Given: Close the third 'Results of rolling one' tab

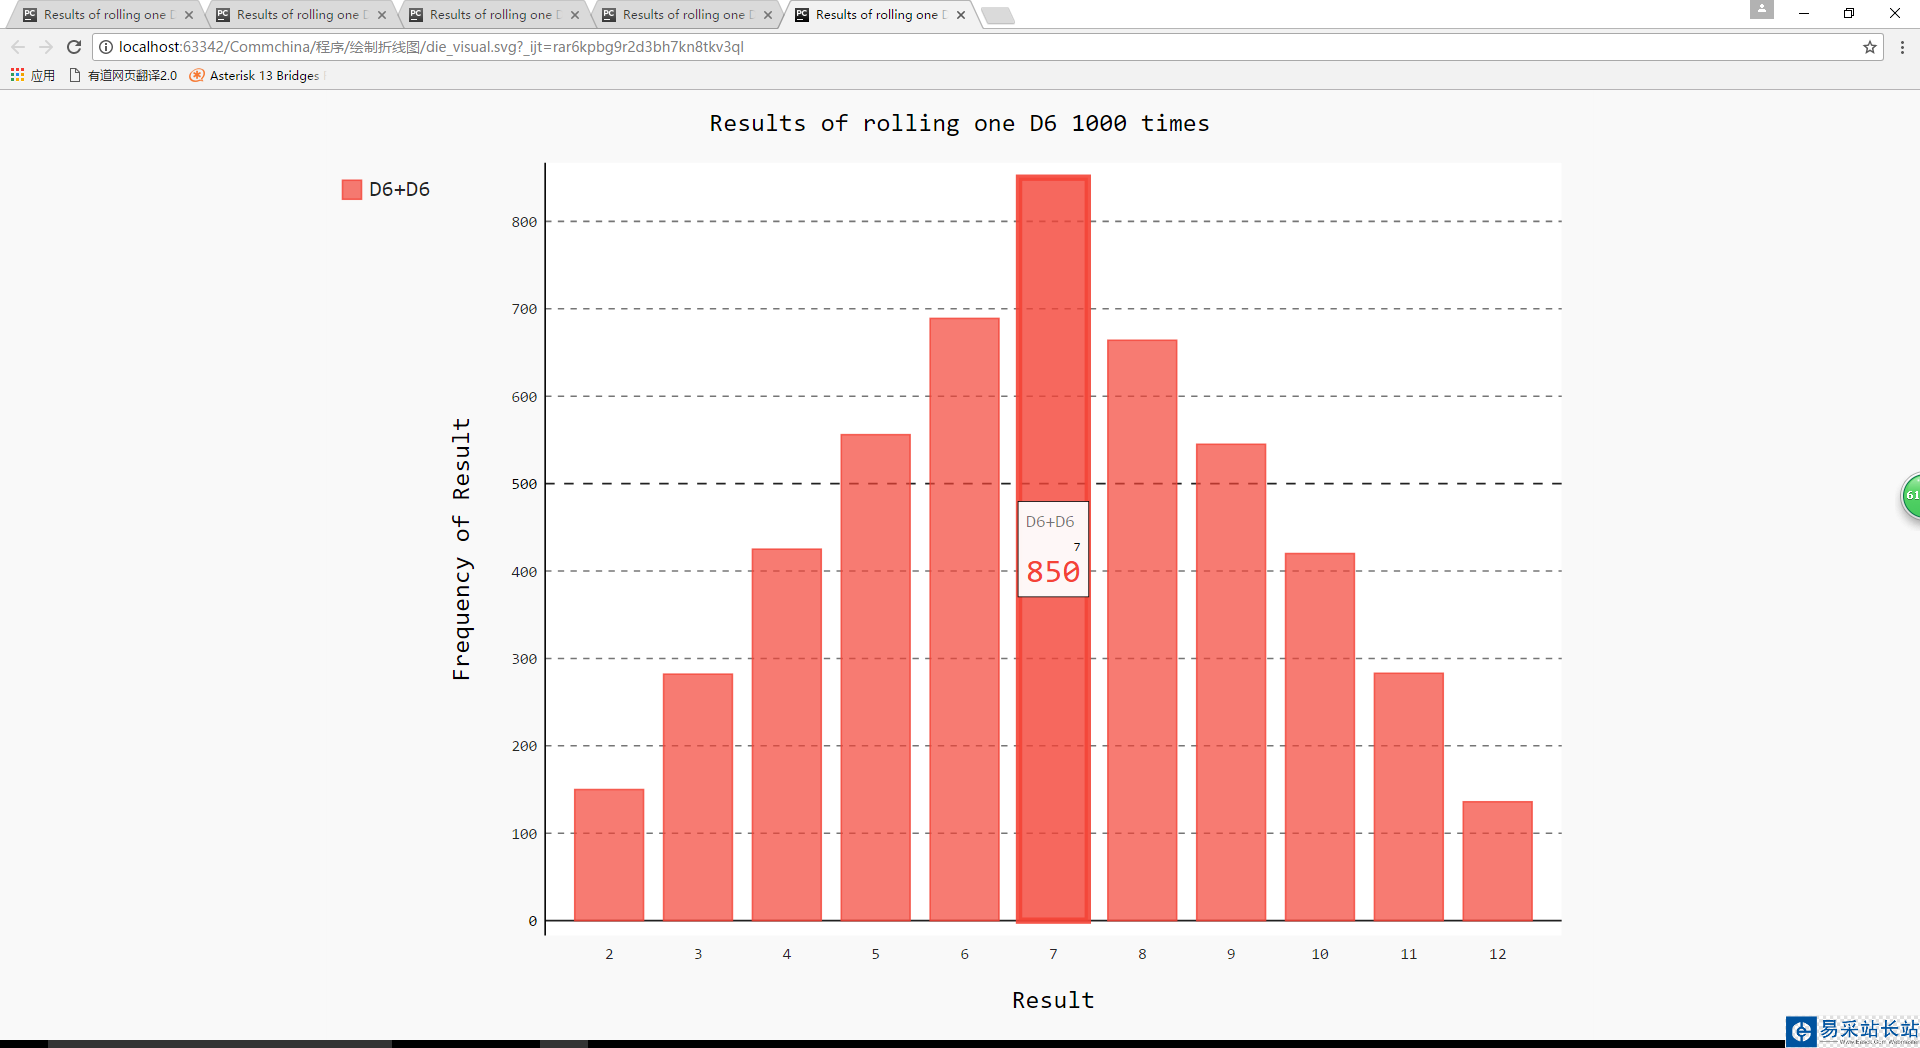Looking at the screenshot, I should pos(575,15).
